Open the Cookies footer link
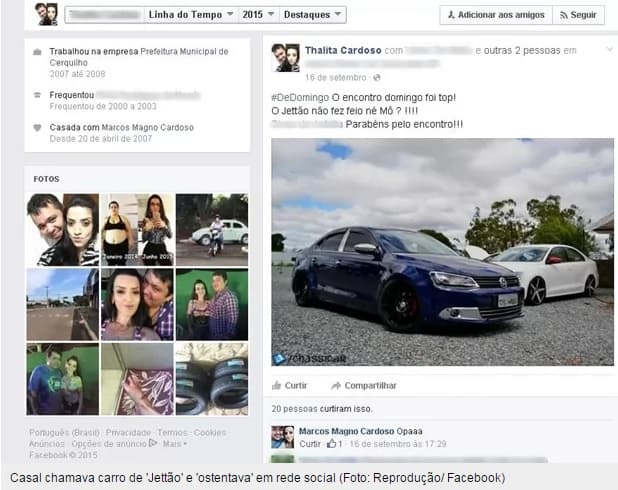Screen dimensions: 618x490 pyautogui.click(x=210, y=432)
